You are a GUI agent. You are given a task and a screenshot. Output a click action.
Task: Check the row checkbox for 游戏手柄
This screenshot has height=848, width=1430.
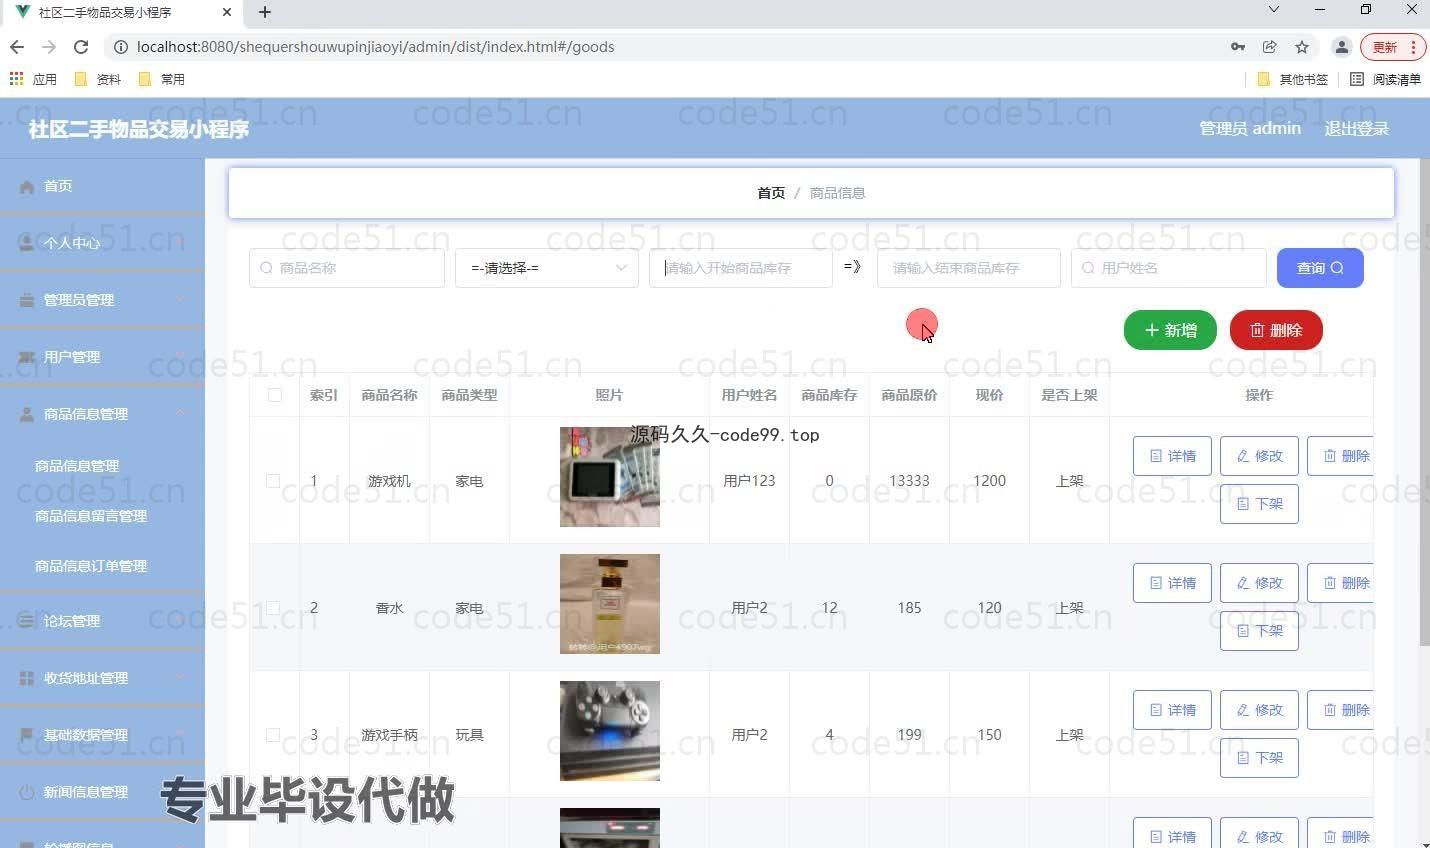pyautogui.click(x=273, y=735)
